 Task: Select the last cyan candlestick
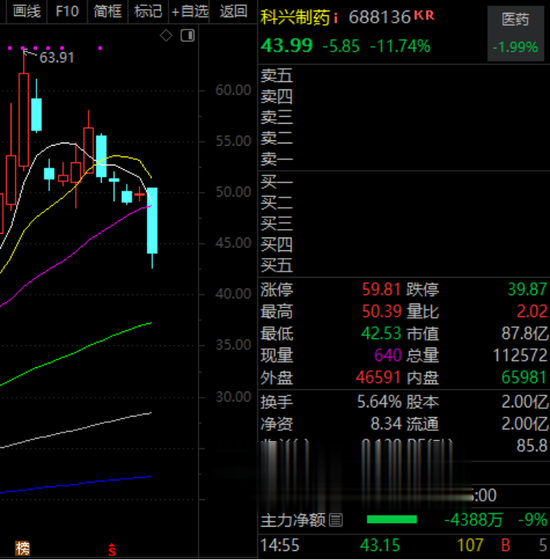(152, 220)
